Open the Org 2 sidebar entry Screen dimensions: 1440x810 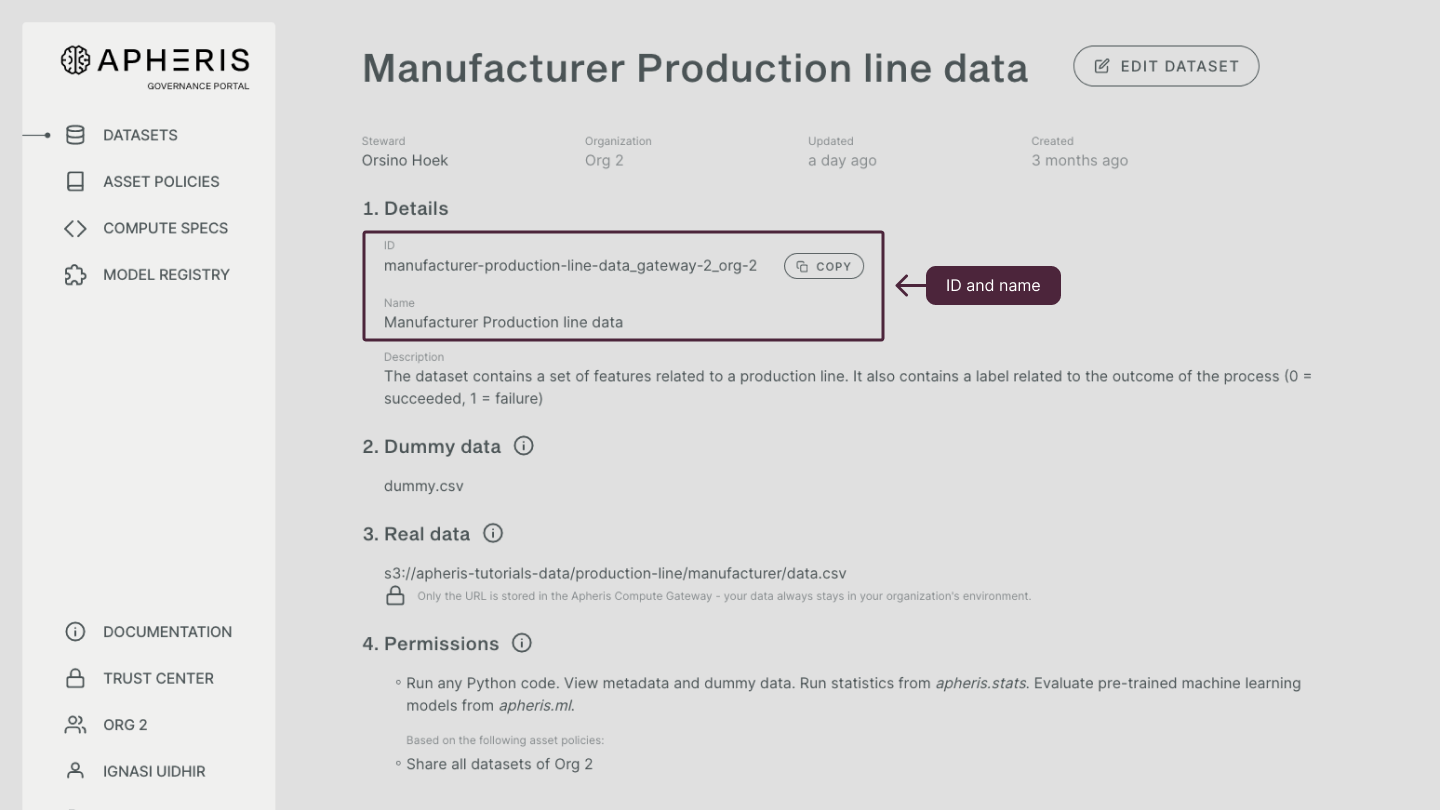click(125, 724)
